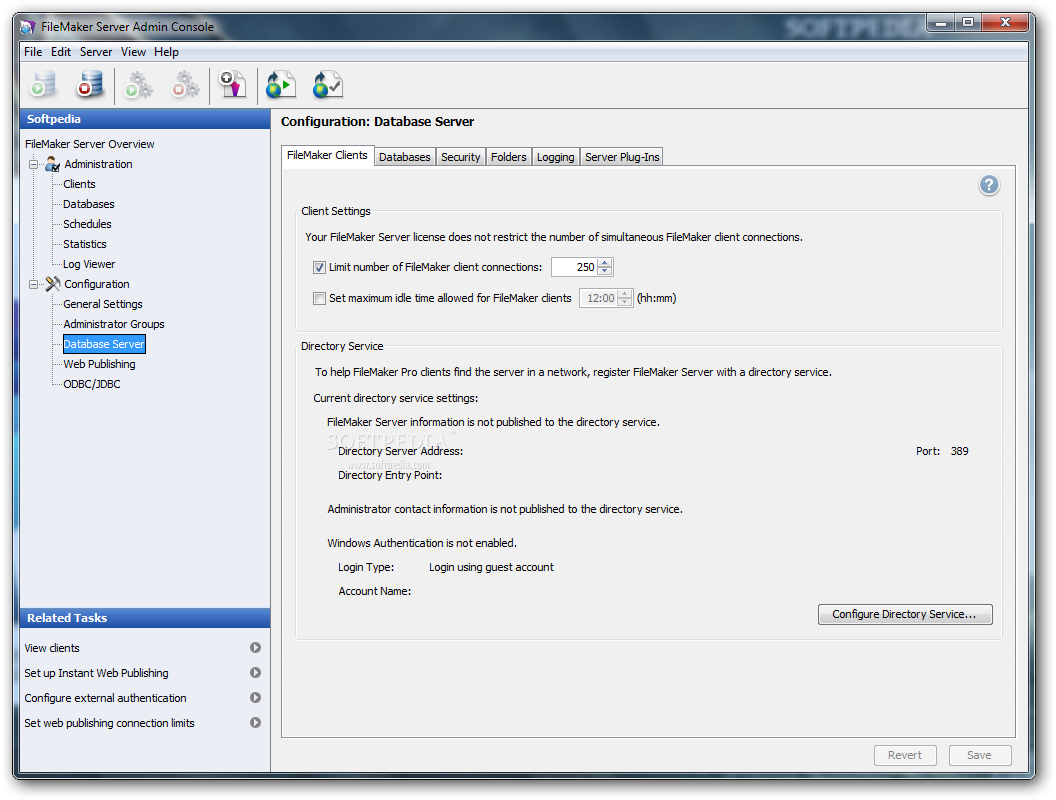Click the Stop Web Publishing Engine gears icon
1056x800 pixels.
pos(185,86)
